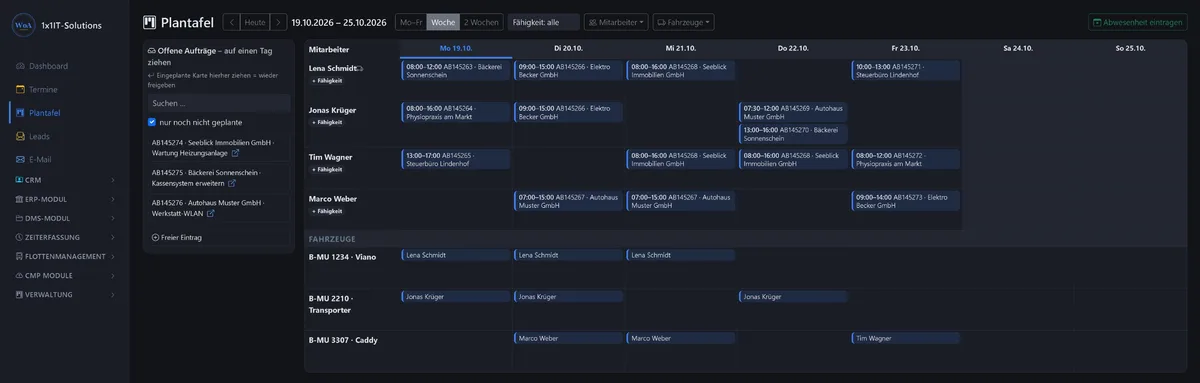This screenshot has width=1200, height=383.
Task: Expand the CRM menu section
Action: (x=65, y=180)
